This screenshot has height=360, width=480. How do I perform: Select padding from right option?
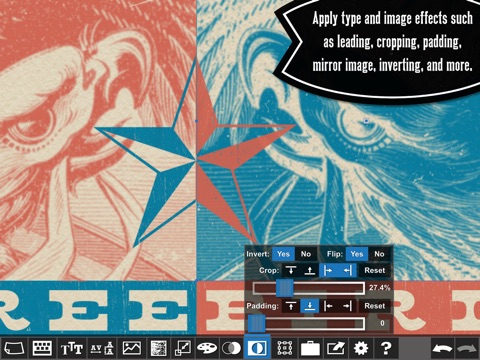coord(347,306)
